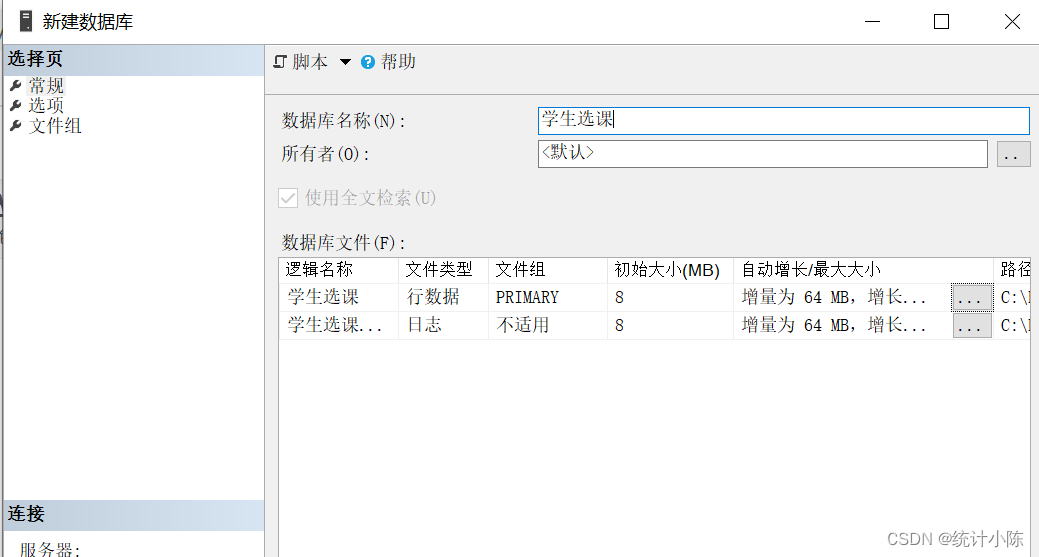Click the 选择页 panel header
1039x557 pixels.
[134, 60]
